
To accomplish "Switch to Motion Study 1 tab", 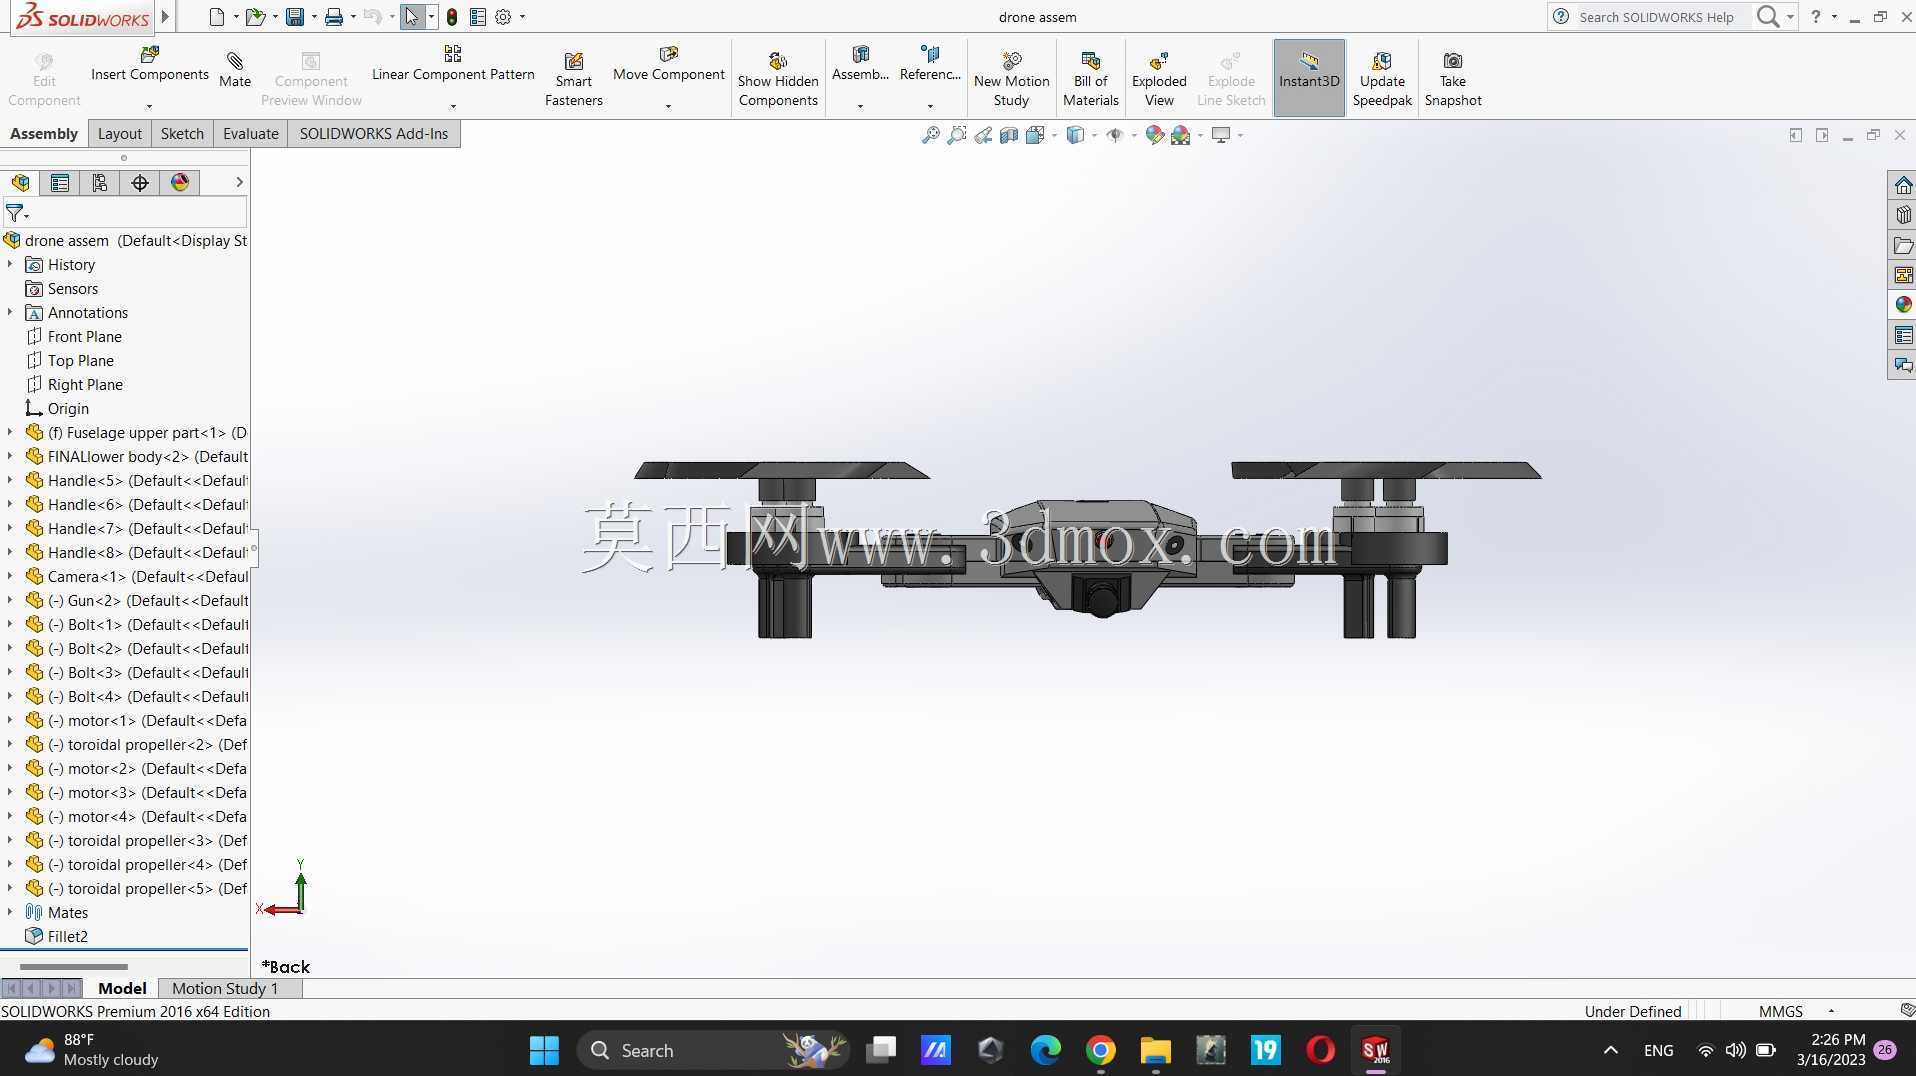I will tap(225, 989).
